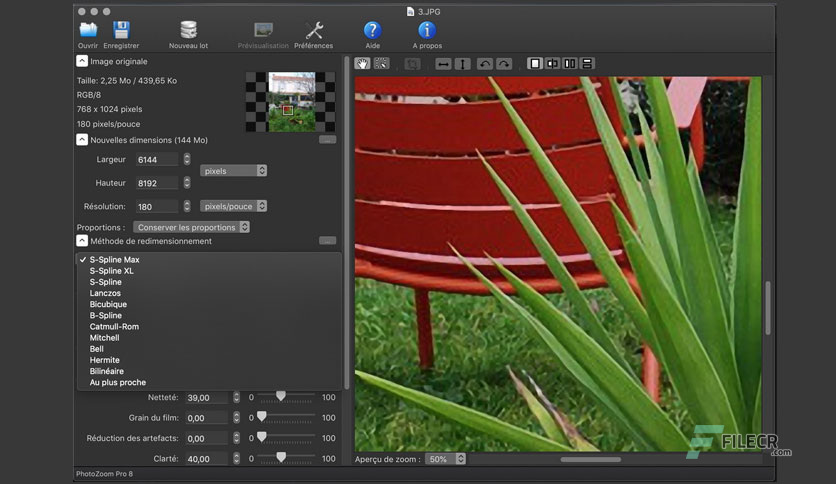Open the Aide help icon
Image resolution: width=836 pixels, height=484 pixels.
373,30
